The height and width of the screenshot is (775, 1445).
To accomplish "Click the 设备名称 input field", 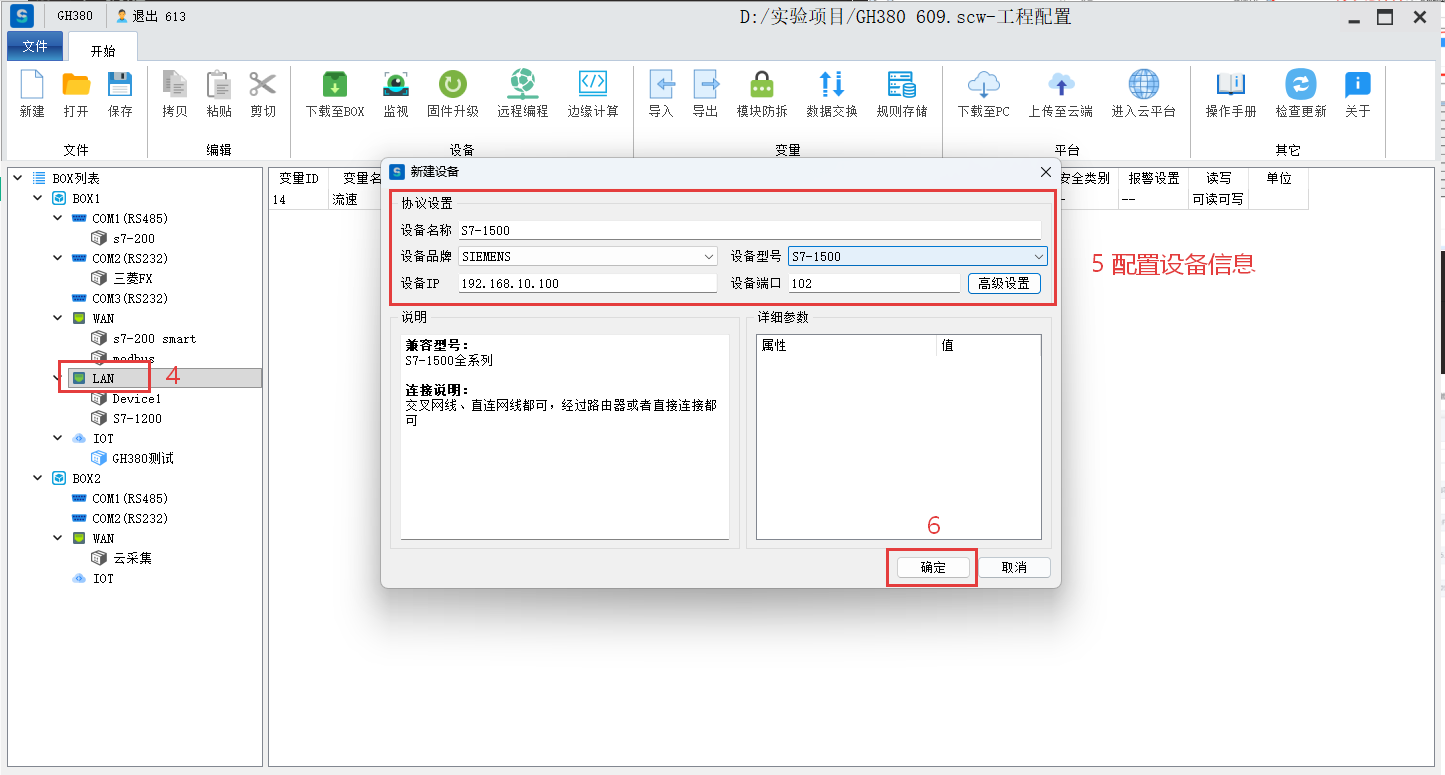I will [750, 230].
